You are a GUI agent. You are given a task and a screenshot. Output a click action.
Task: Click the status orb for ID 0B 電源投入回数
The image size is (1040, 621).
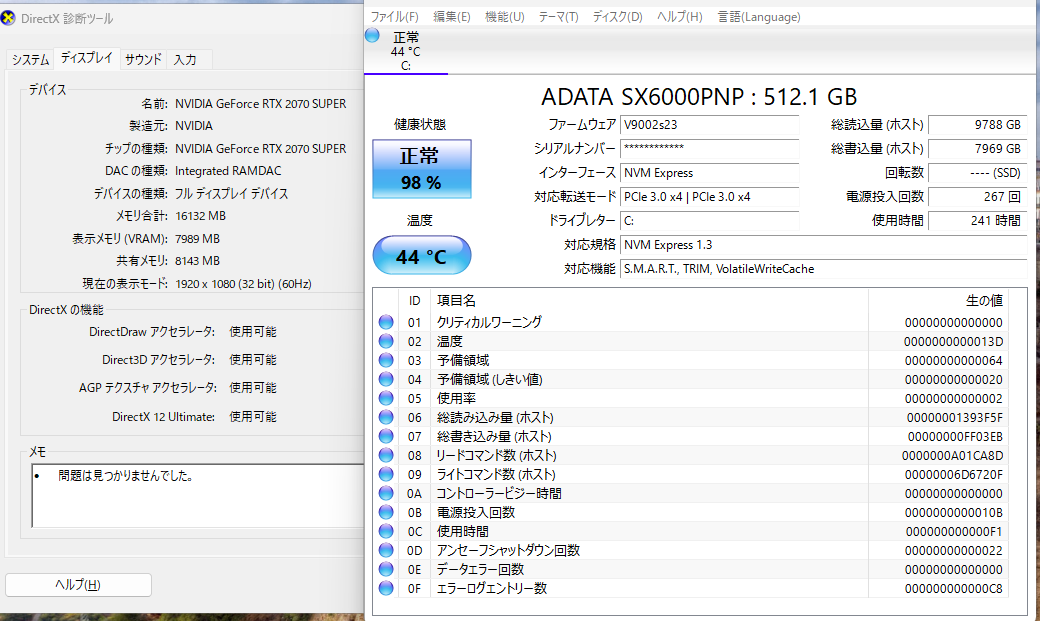386,512
